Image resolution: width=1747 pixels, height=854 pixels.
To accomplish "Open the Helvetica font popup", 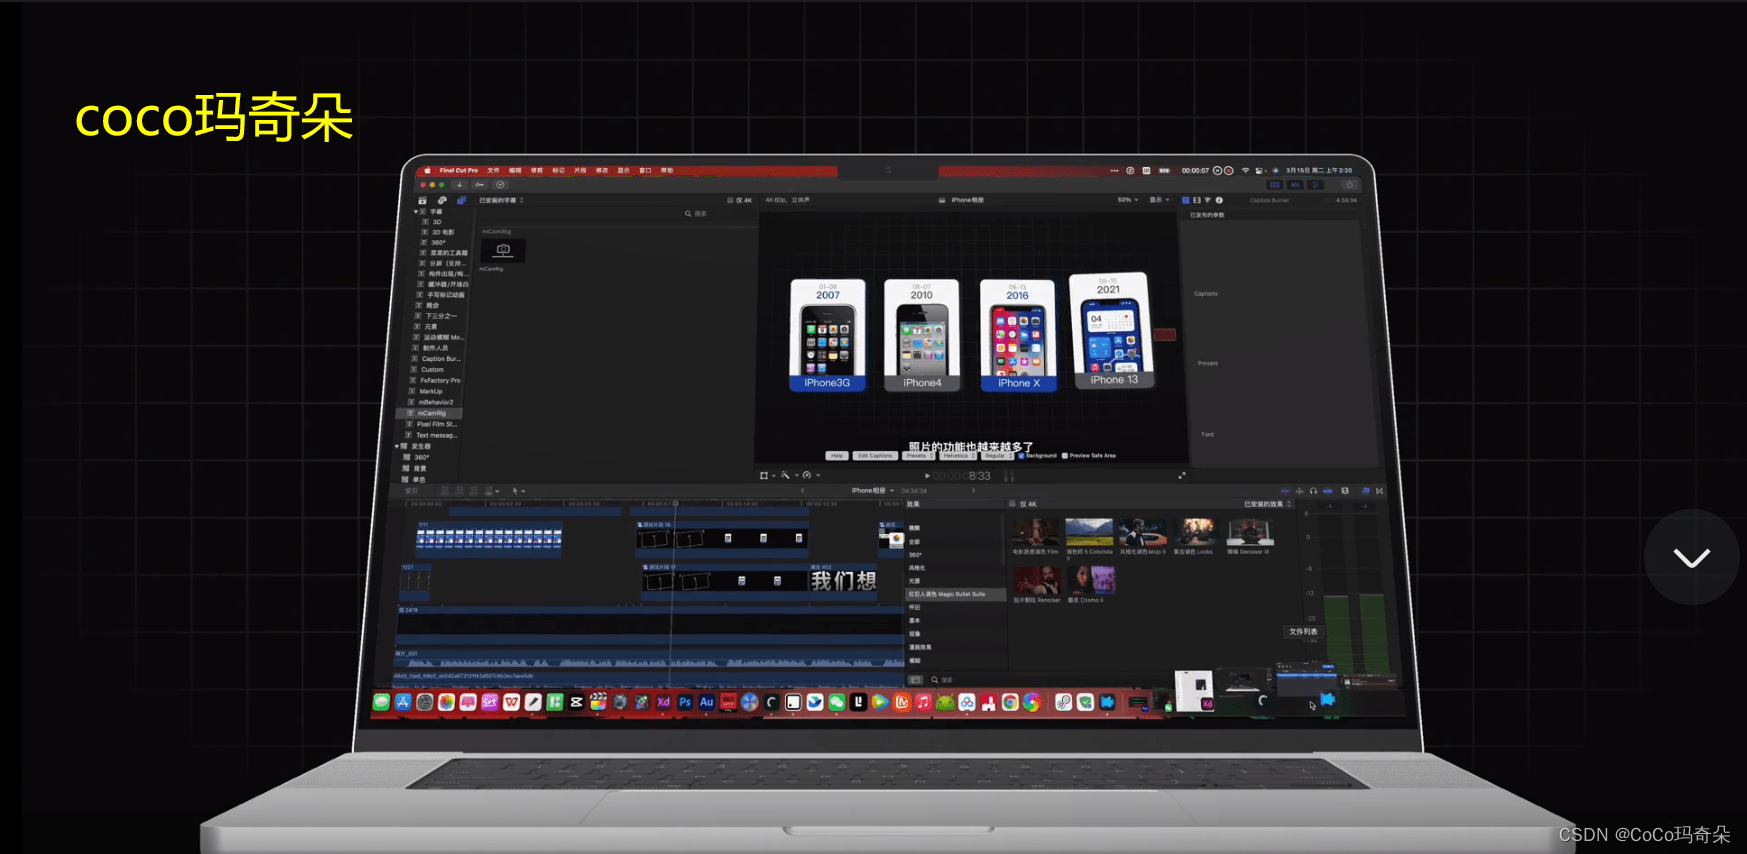I will point(958,456).
